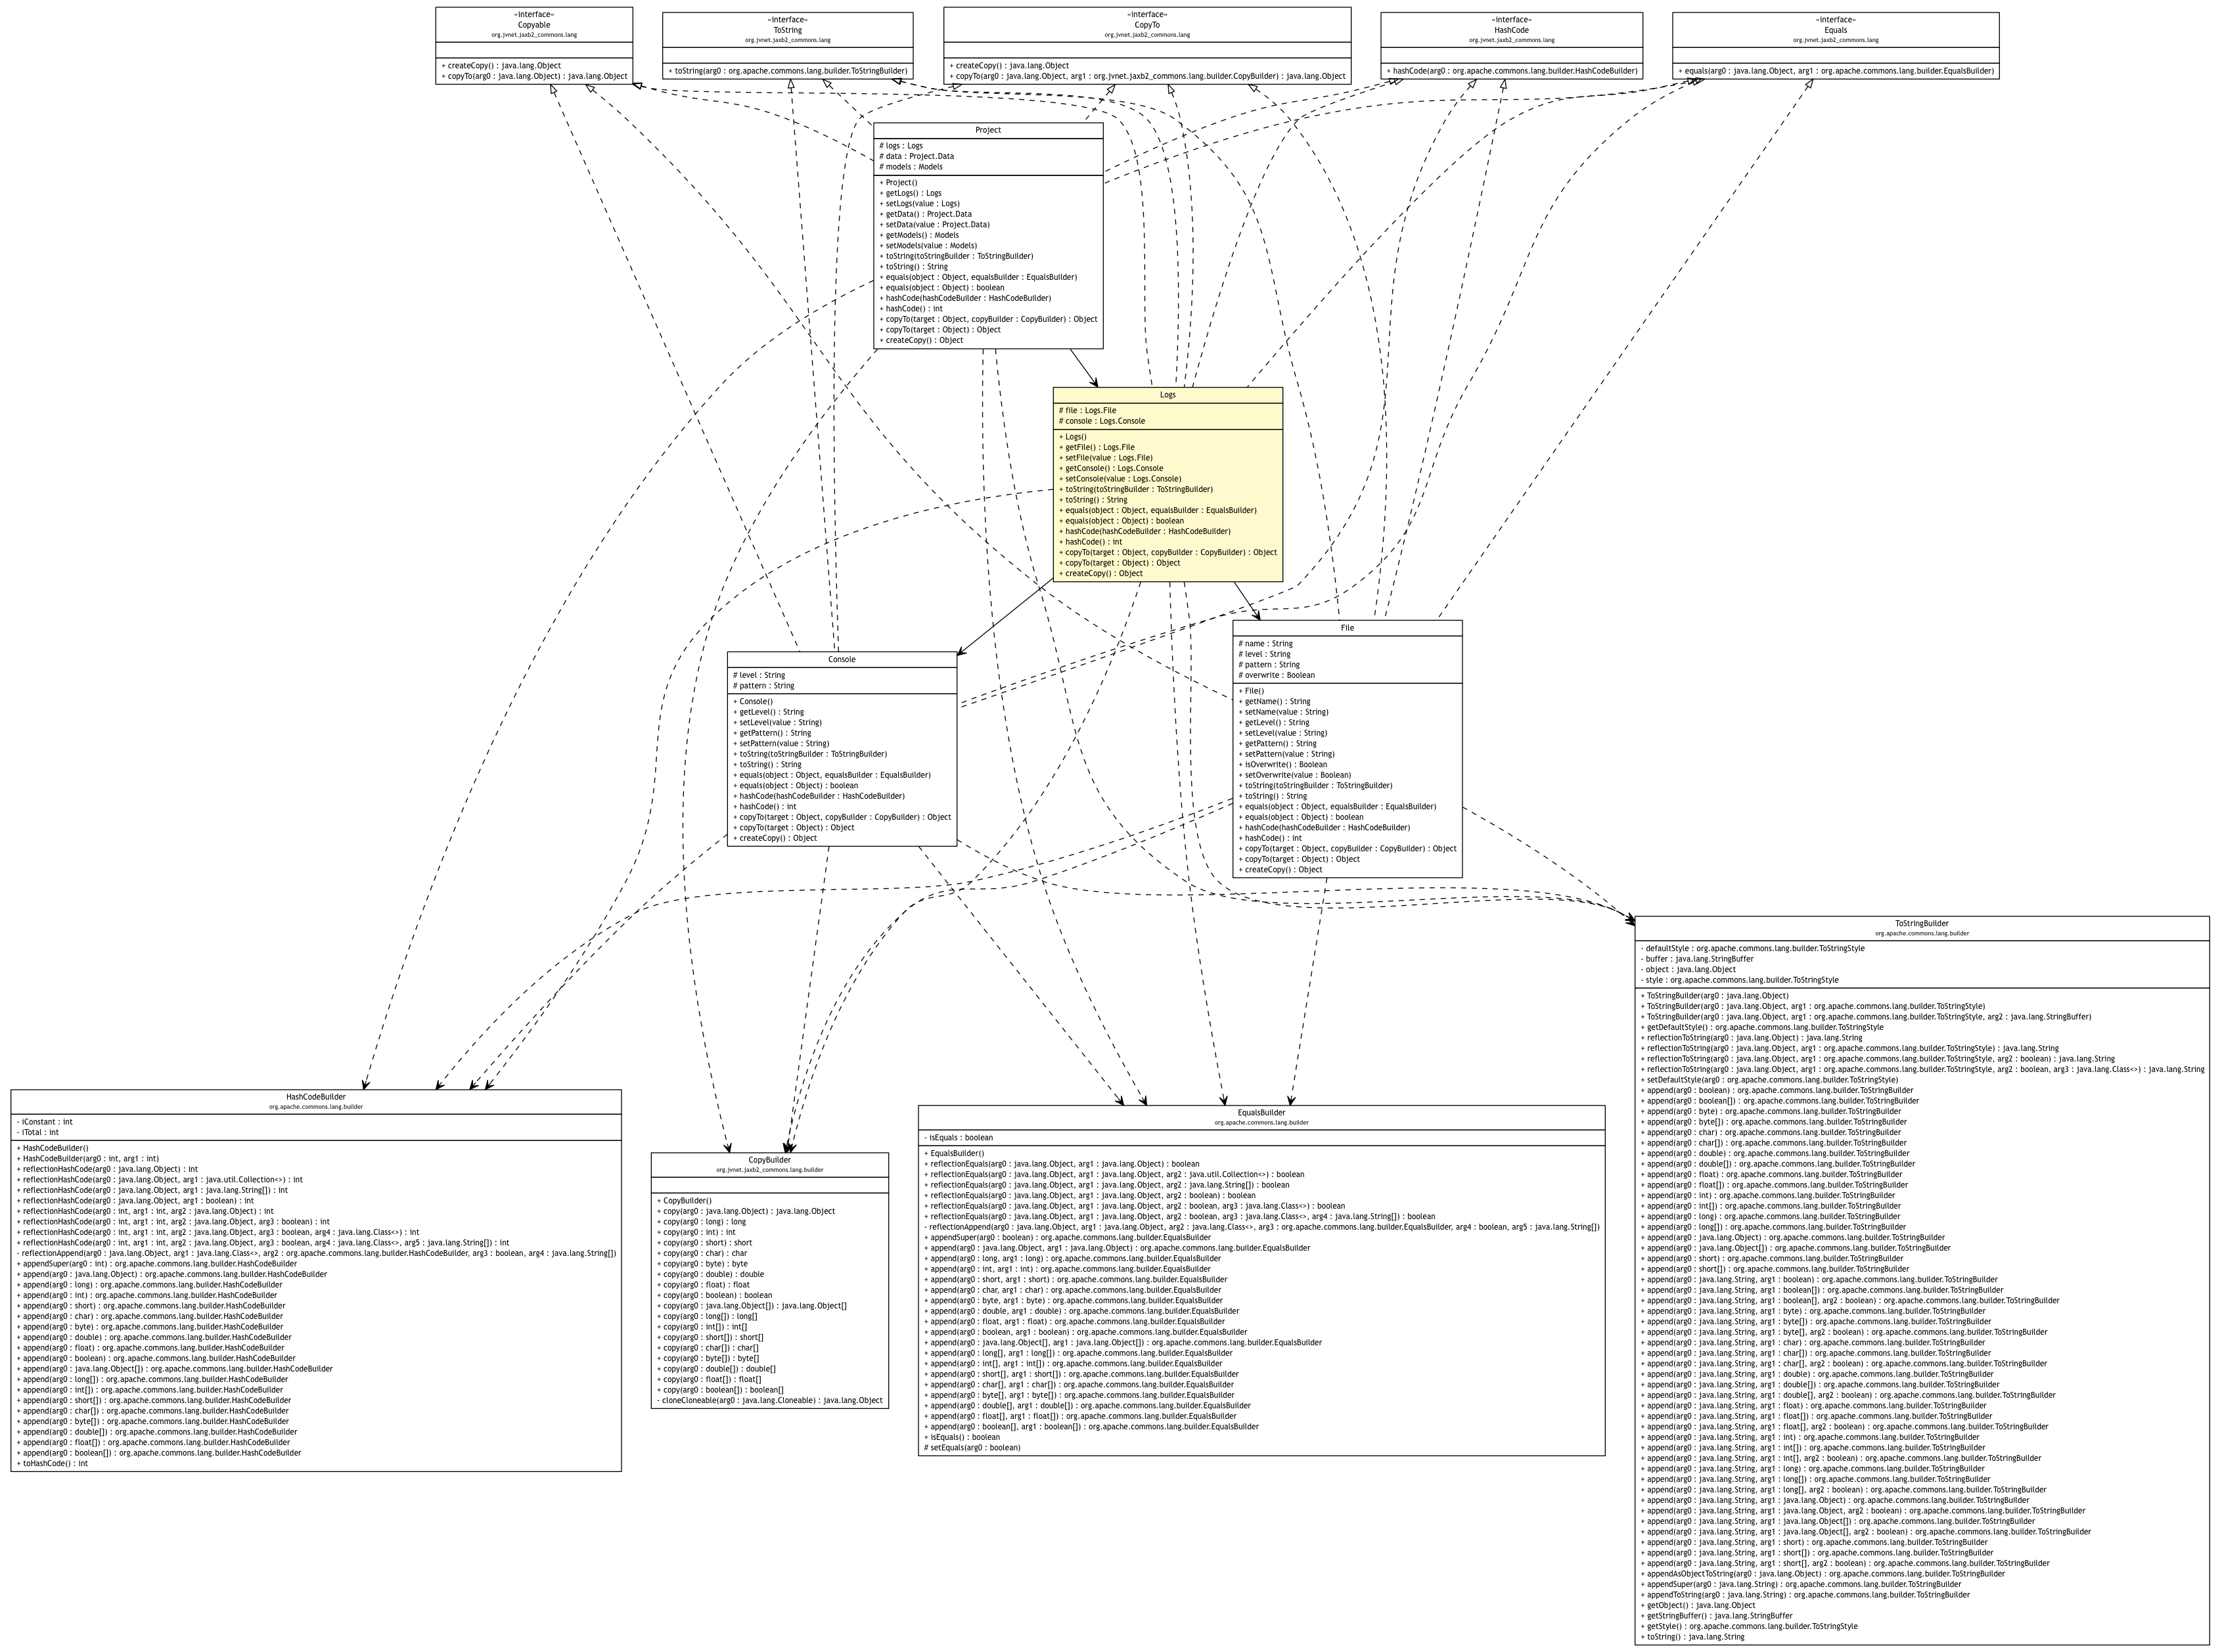Select the EqualsBuilder class title
Viewport: 2220px width, 1652px height.
pyautogui.click(x=1261, y=1112)
